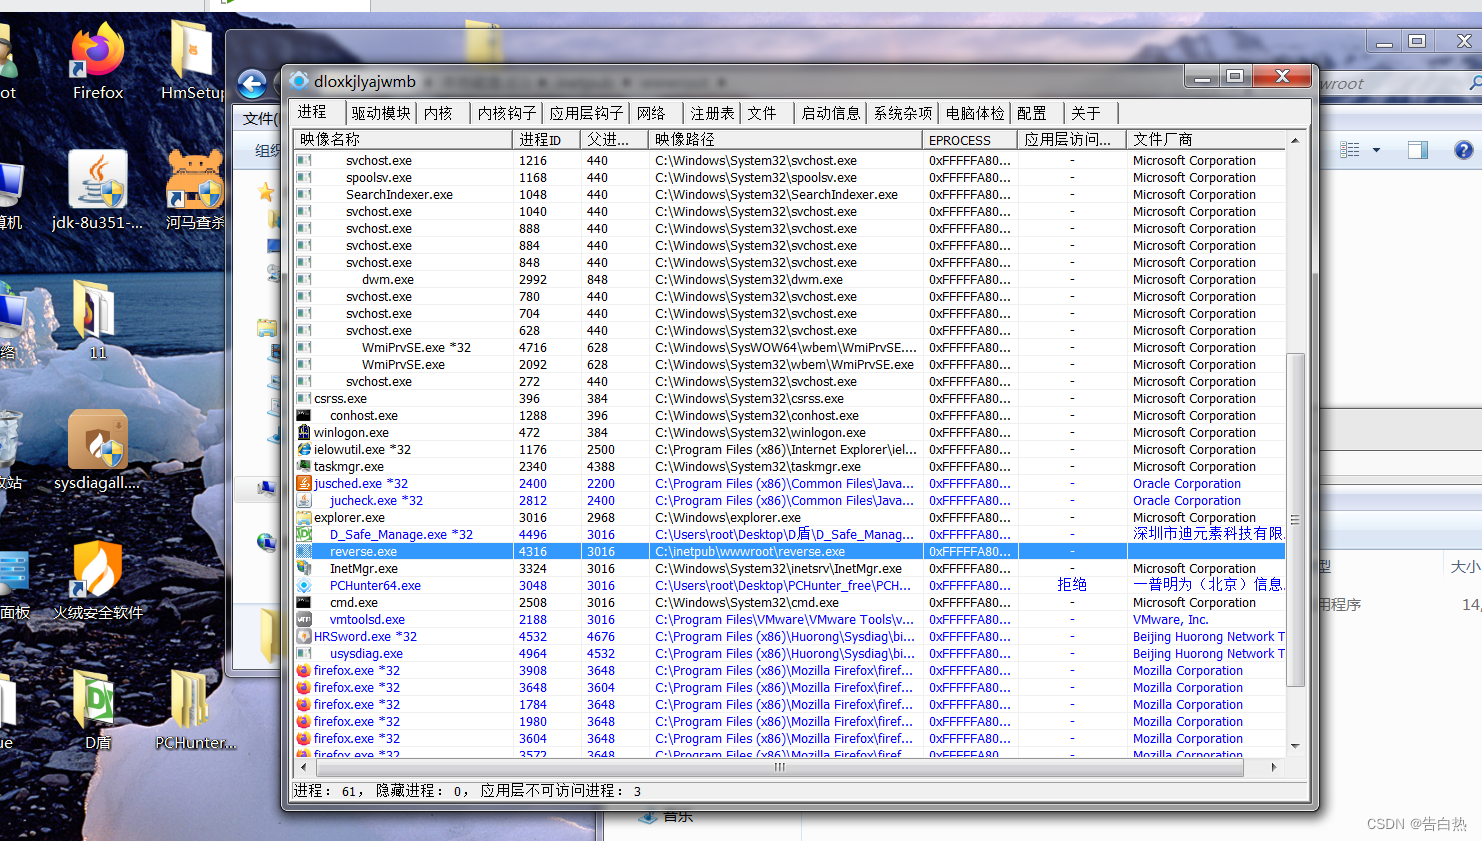1482x841 pixels.
Task: Sort by 映像路径 column header
Action: (x=785, y=139)
